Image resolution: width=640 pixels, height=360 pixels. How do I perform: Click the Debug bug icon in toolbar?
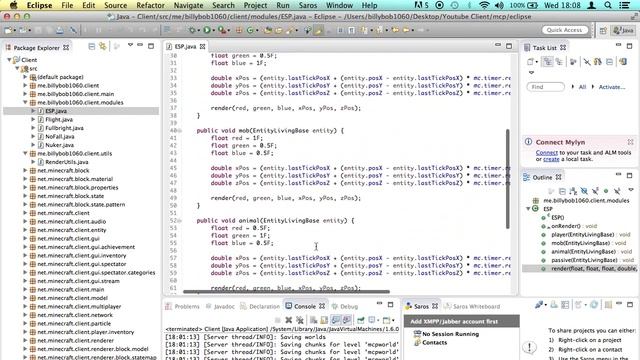point(192,30)
